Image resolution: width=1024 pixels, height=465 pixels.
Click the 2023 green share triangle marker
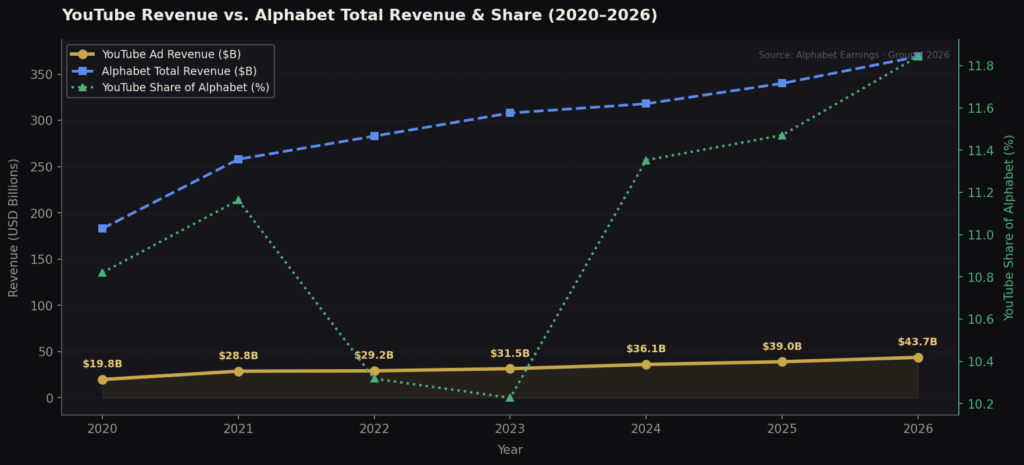[x=510, y=397]
